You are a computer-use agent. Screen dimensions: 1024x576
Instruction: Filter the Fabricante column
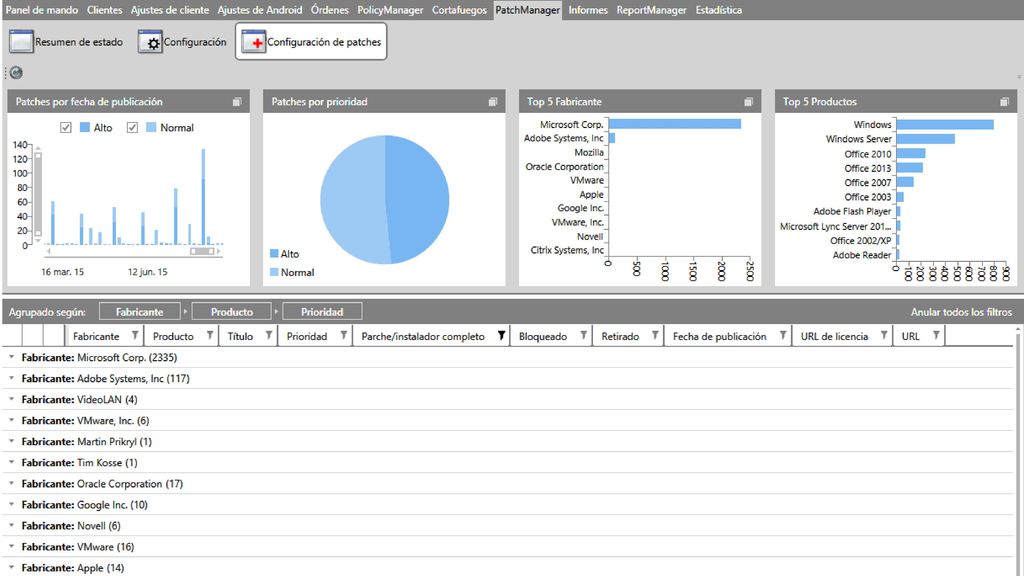135,335
